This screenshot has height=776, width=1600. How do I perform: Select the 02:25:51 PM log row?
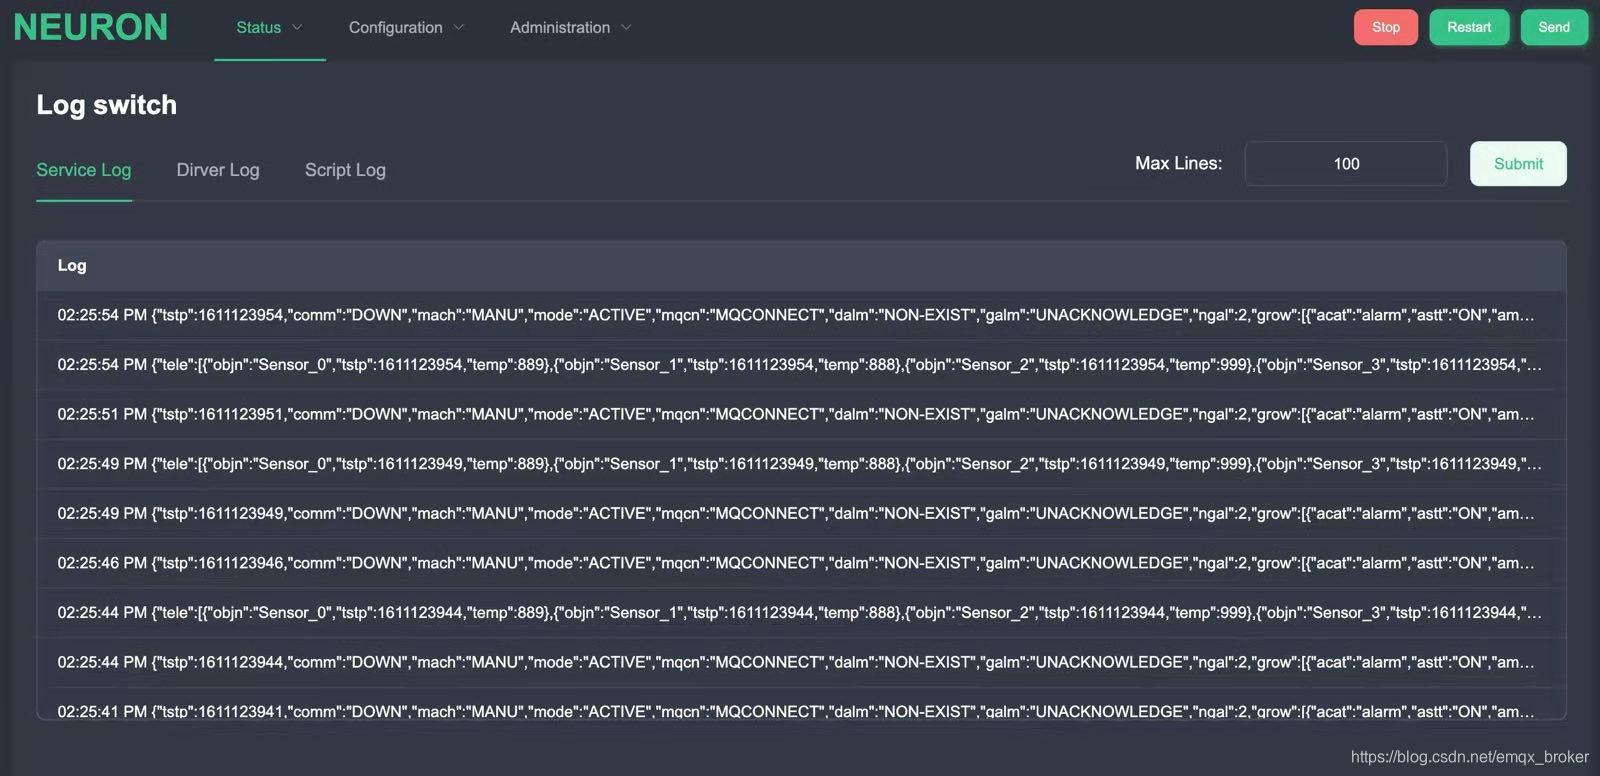coord(801,414)
